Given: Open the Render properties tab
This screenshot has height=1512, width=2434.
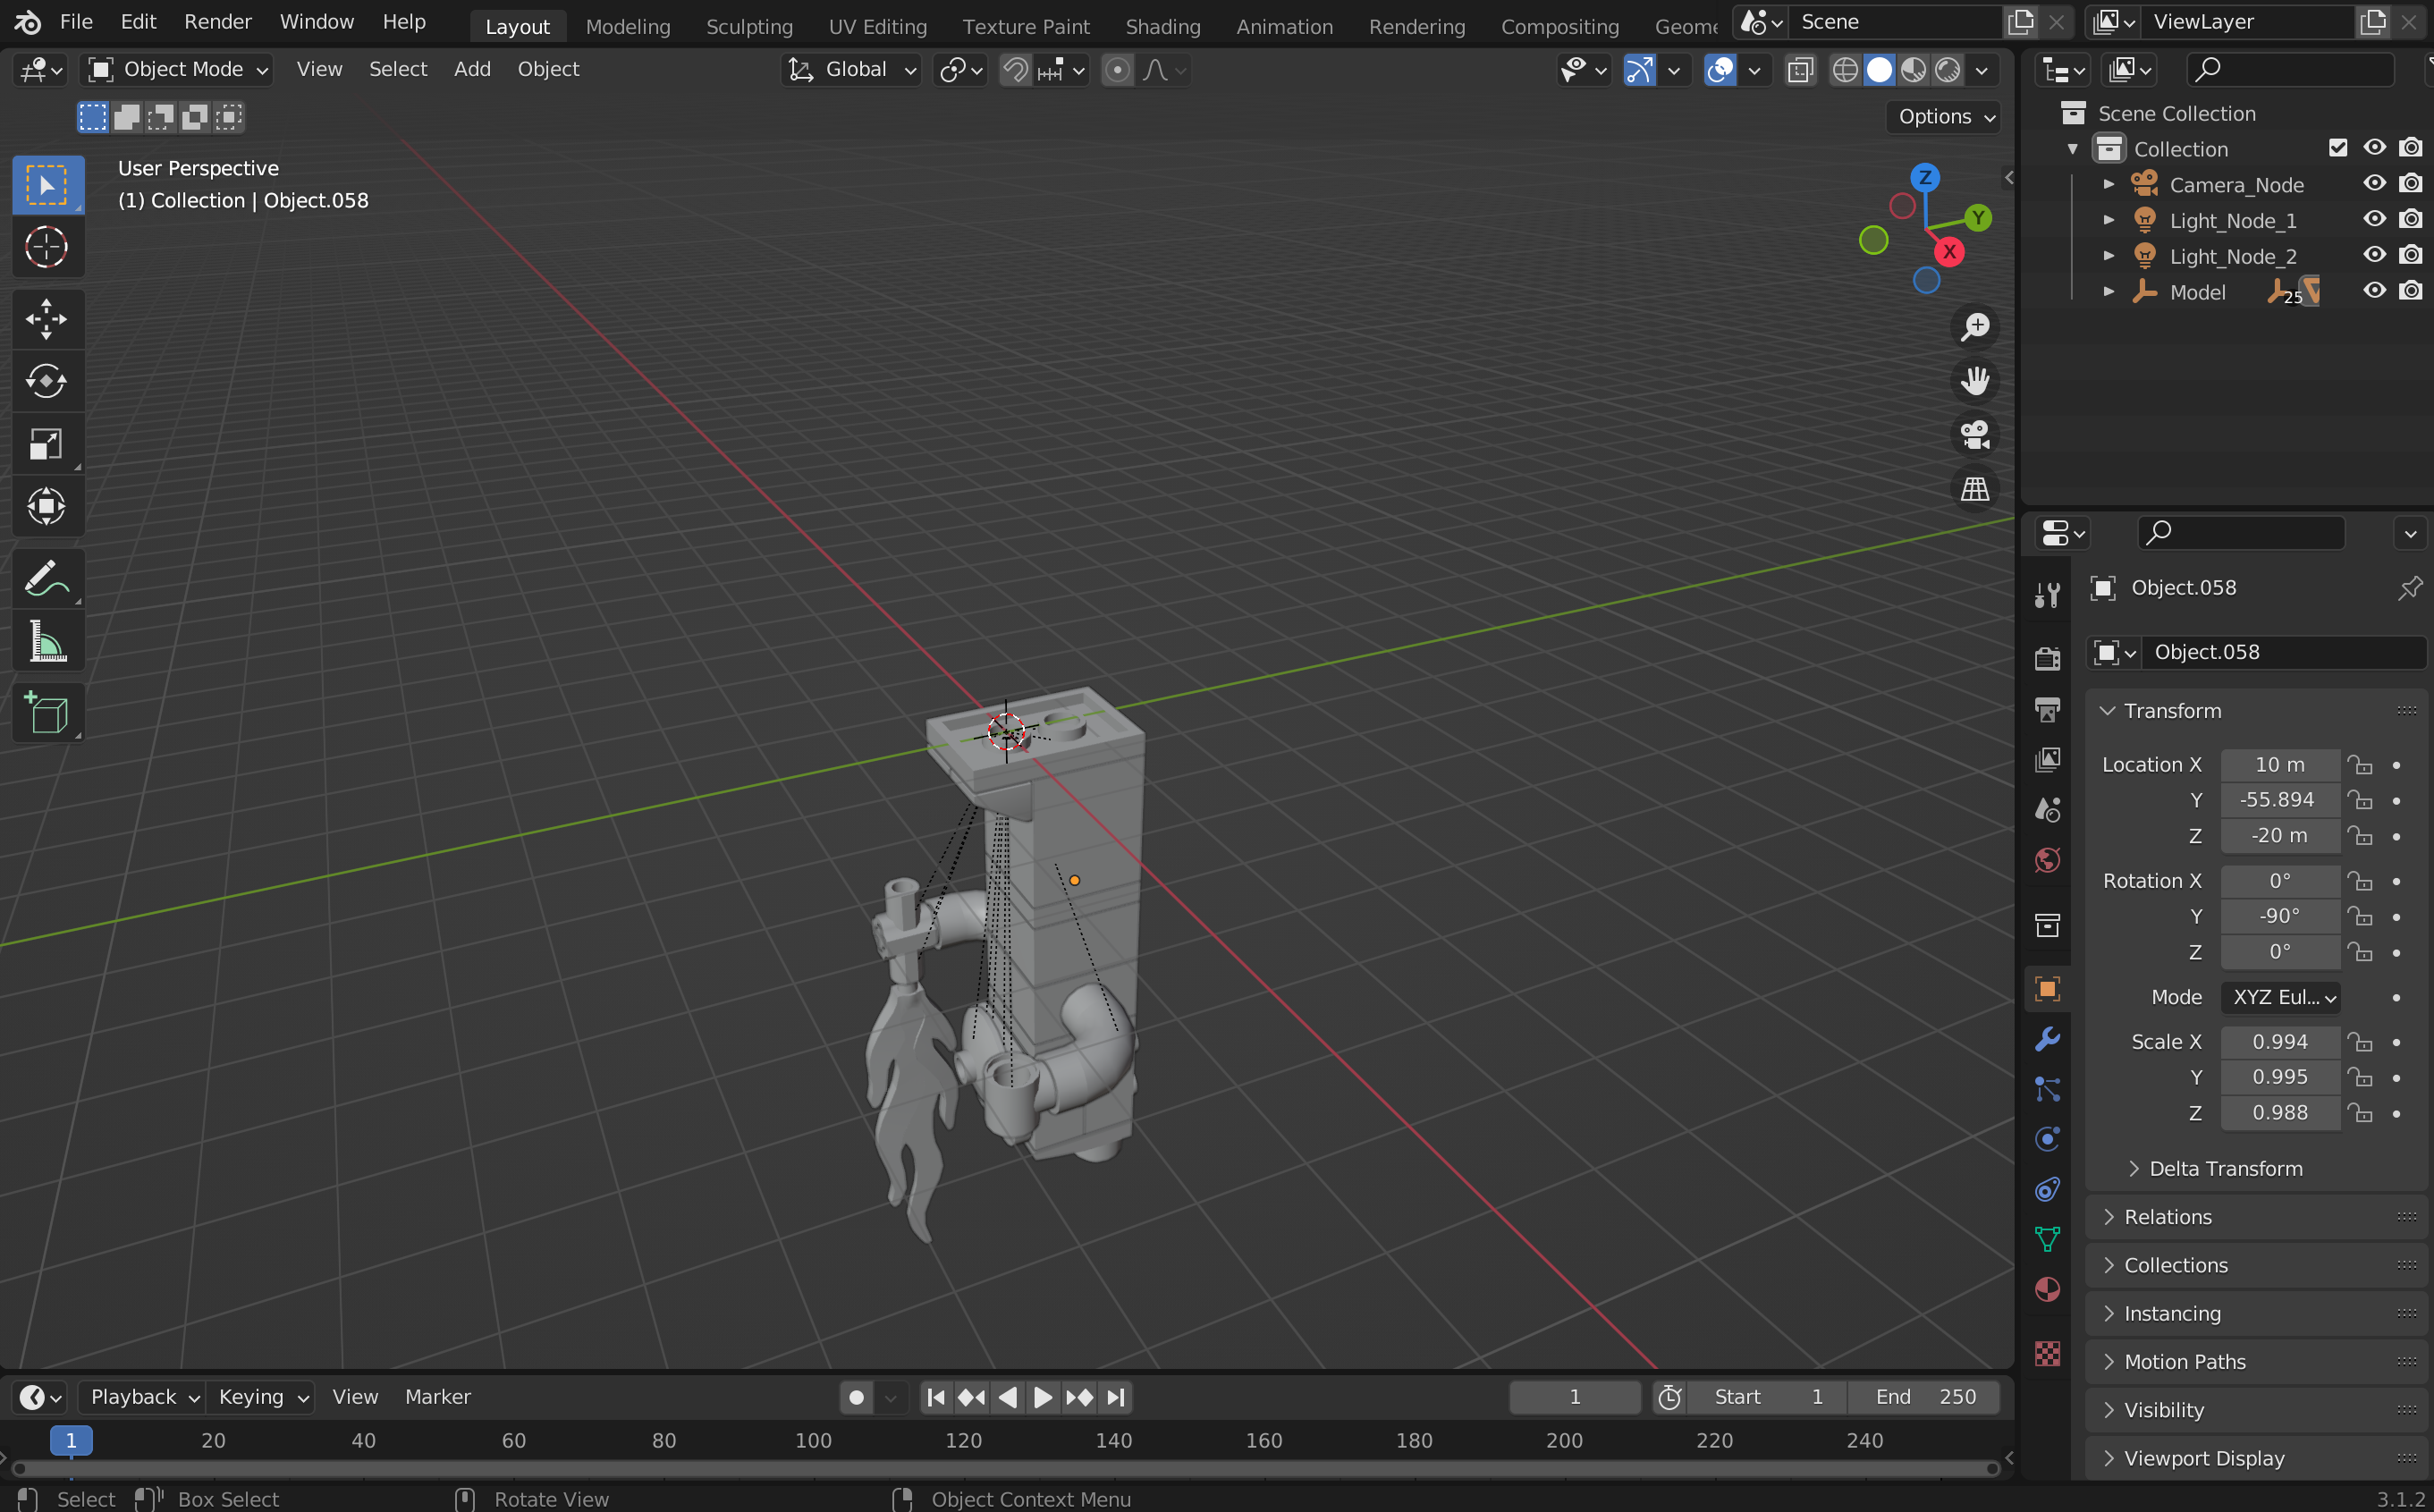Looking at the screenshot, I should point(2047,658).
